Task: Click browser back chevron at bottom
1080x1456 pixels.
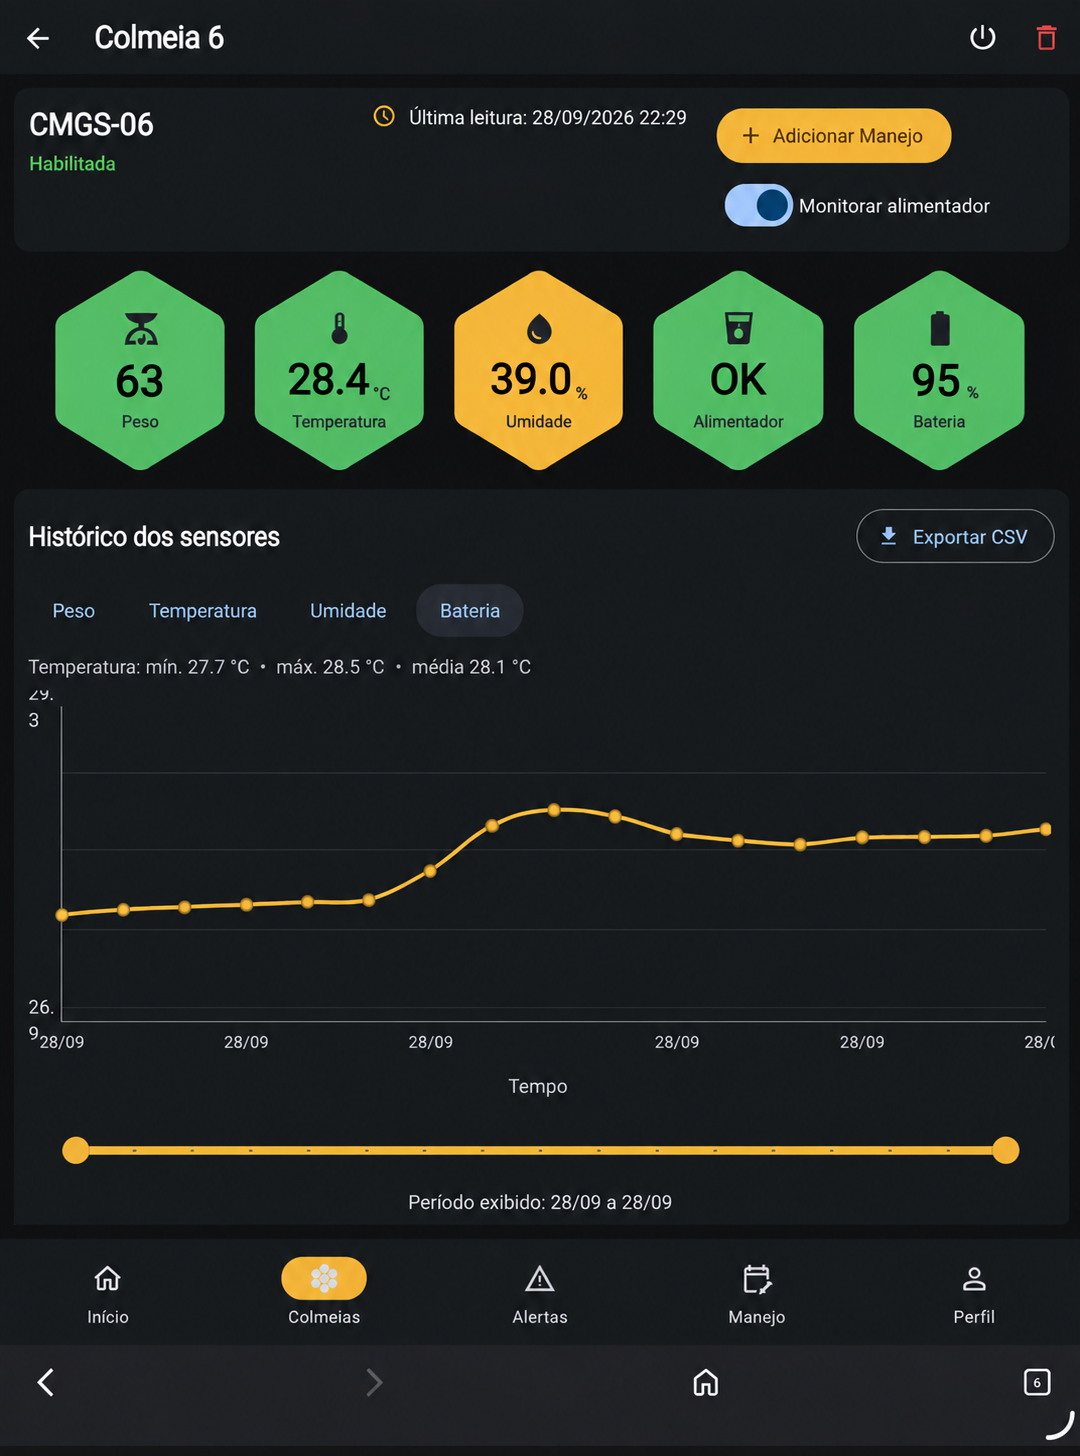Action: 45,1382
